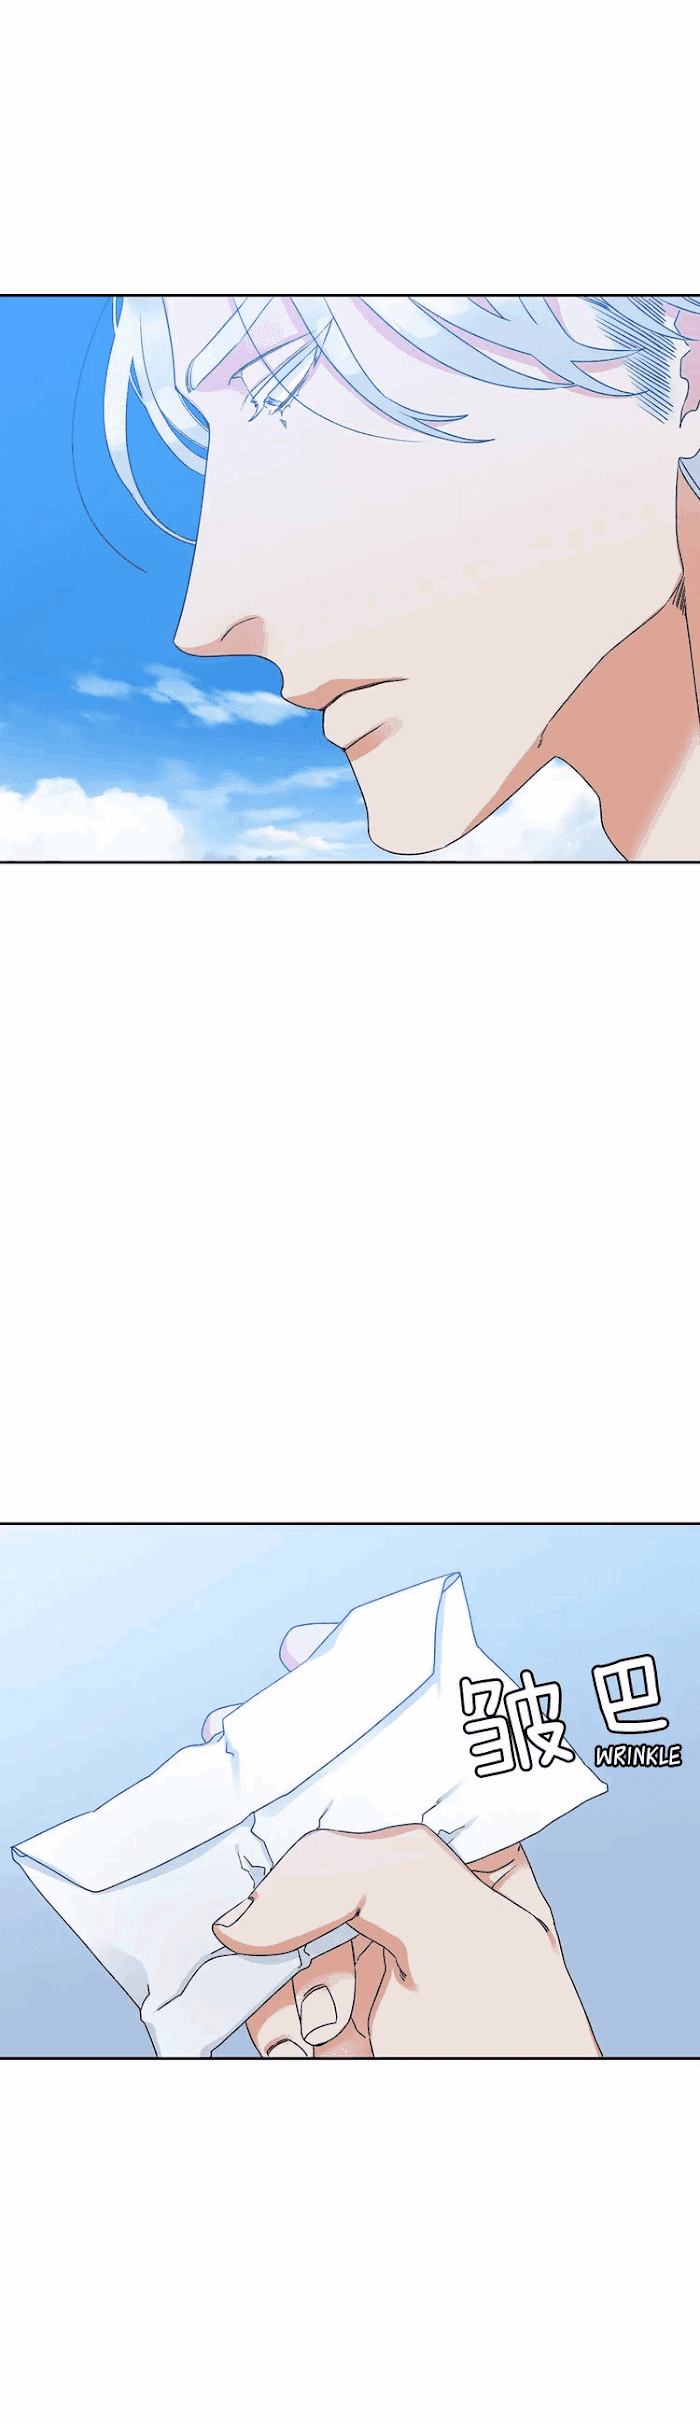Click the WRINKLE translation text
Viewport: 700px width, 2423px height.
(638, 1755)
